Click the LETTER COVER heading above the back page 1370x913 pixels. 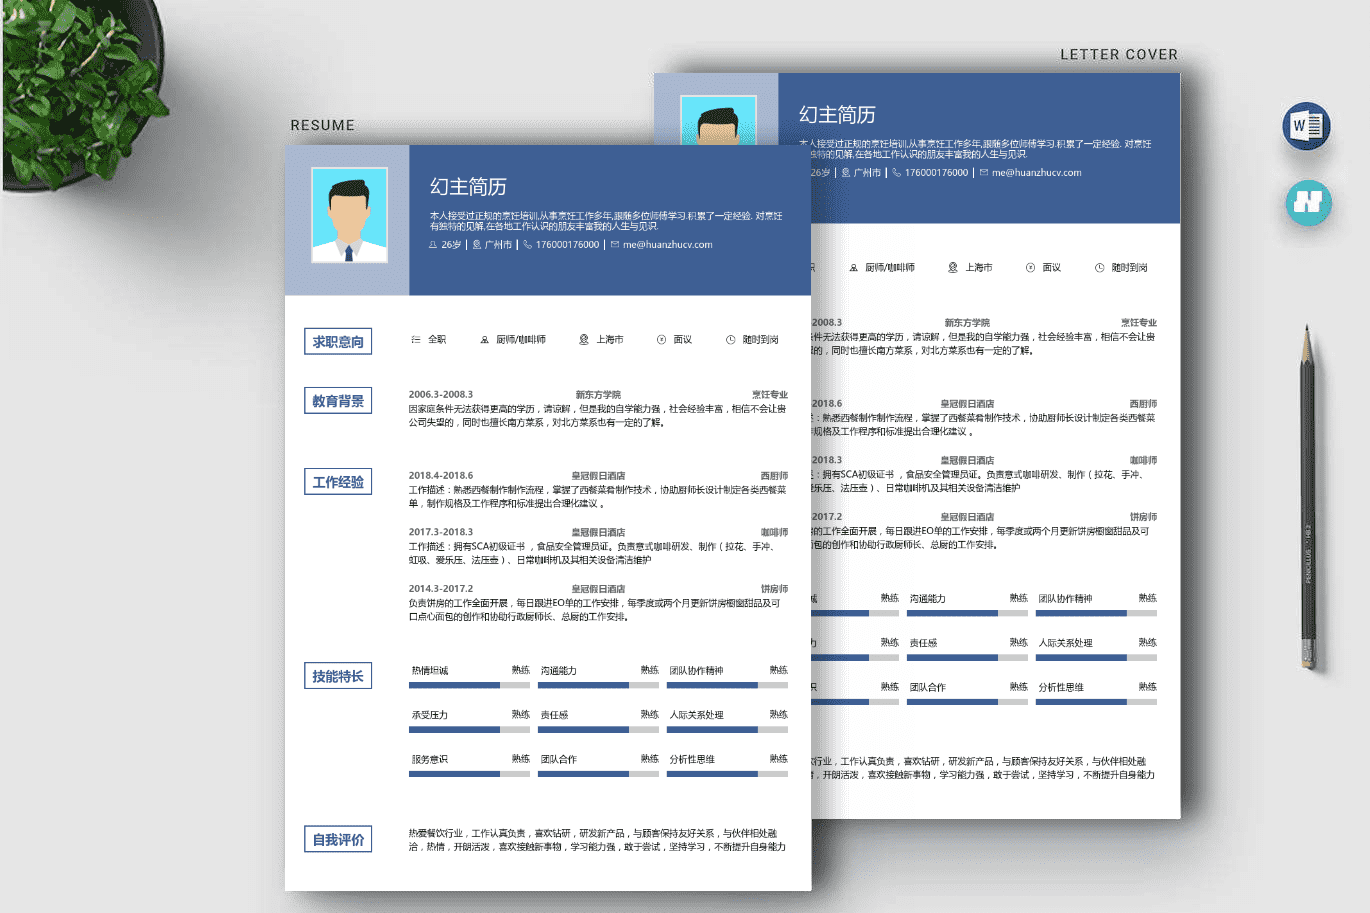1119,55
